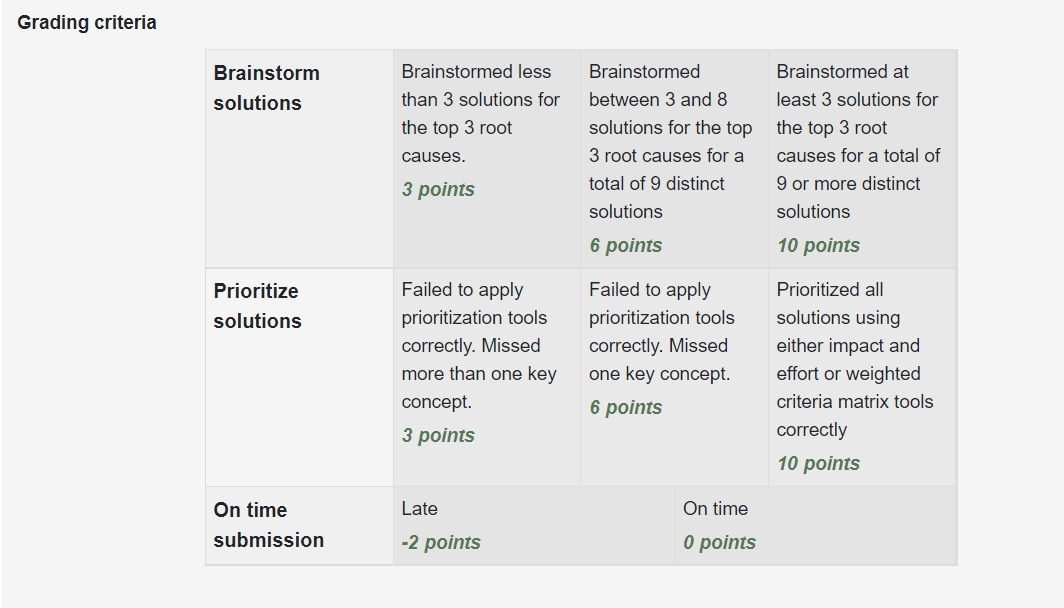Image resolution: width=1064 pixels, height=608 pixels.
Task: Pick the 10 points Brainstorm solutions score
Action: pos(818,246)
